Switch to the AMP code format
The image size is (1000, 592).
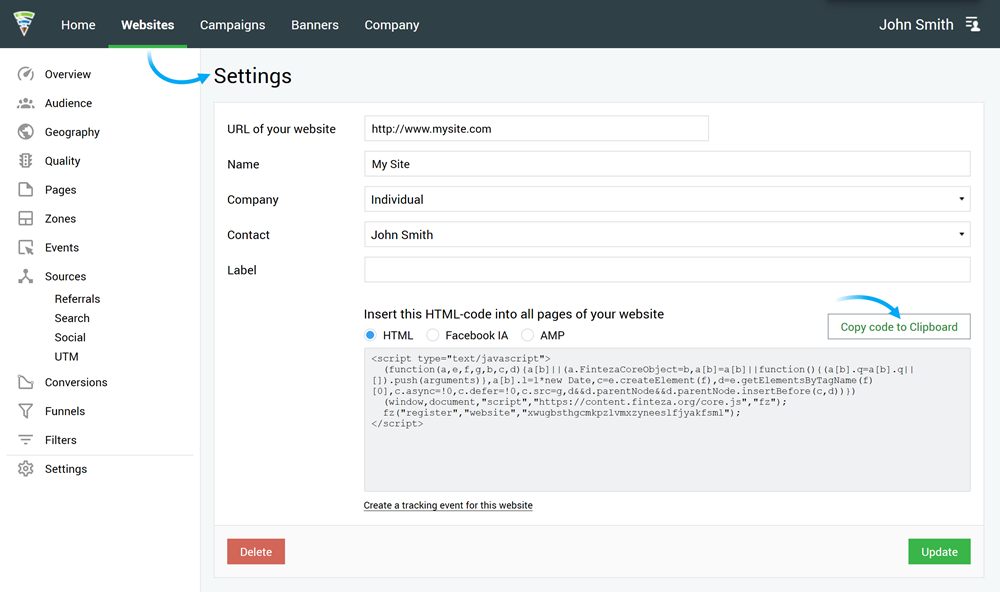pyautogui.click(x=528, y=335)
